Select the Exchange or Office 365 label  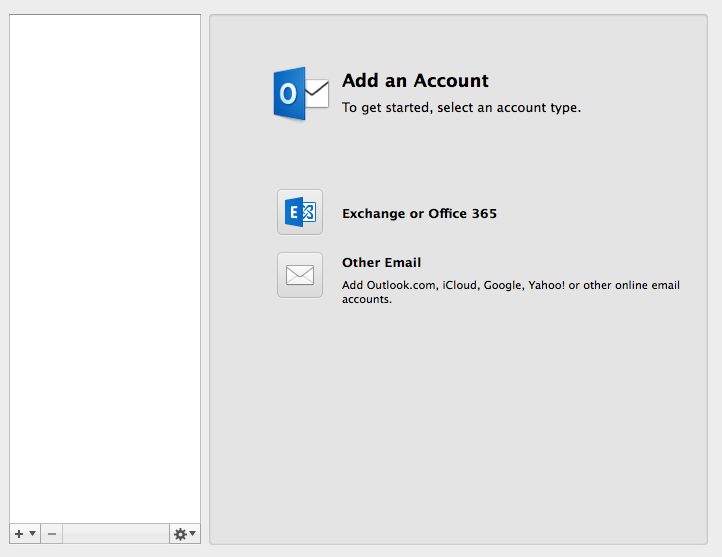(x=419, y=214)
